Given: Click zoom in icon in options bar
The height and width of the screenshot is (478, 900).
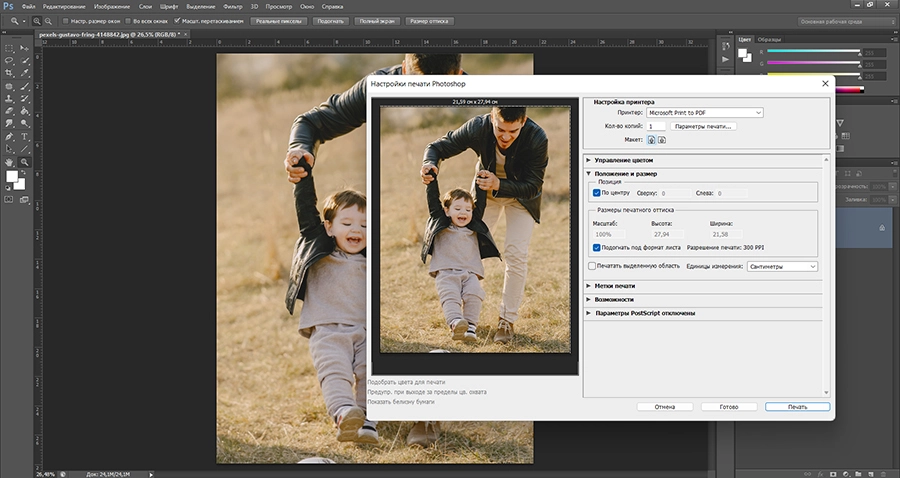Looking at the screenshot, I should 37,20.
